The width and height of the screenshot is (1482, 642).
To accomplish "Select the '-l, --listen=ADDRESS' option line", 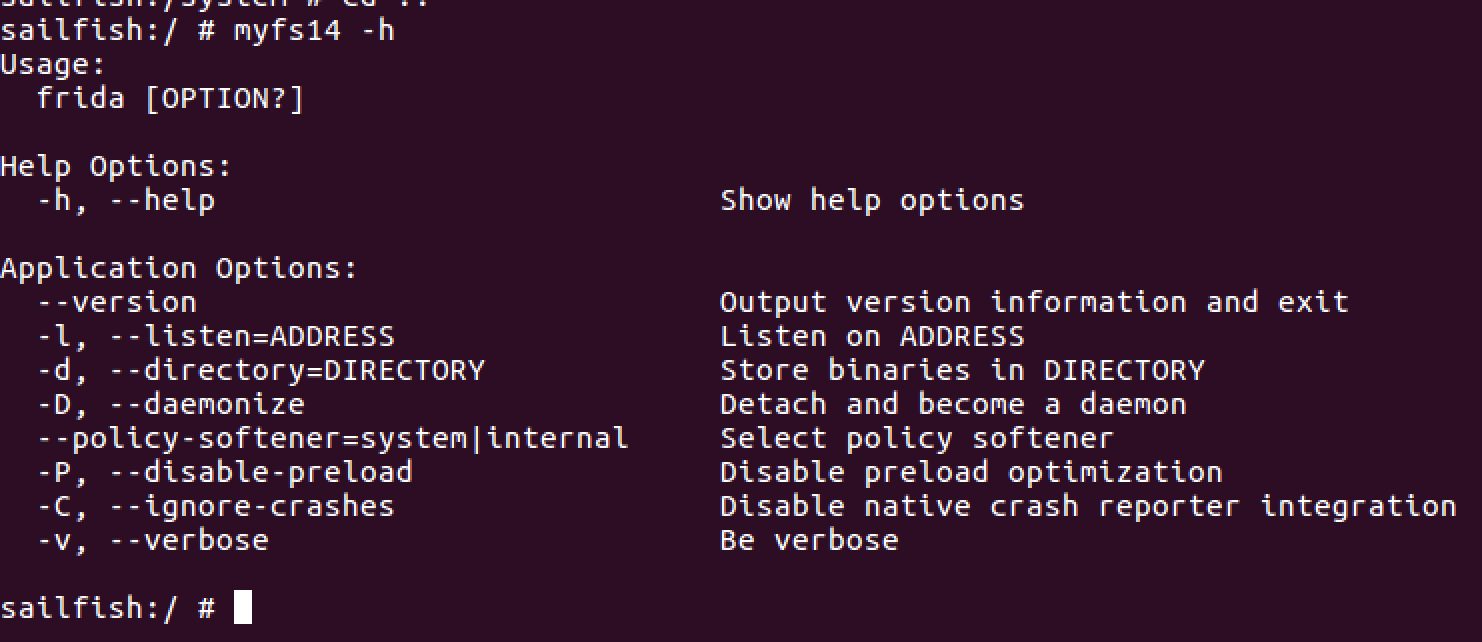I will [216, 336].
